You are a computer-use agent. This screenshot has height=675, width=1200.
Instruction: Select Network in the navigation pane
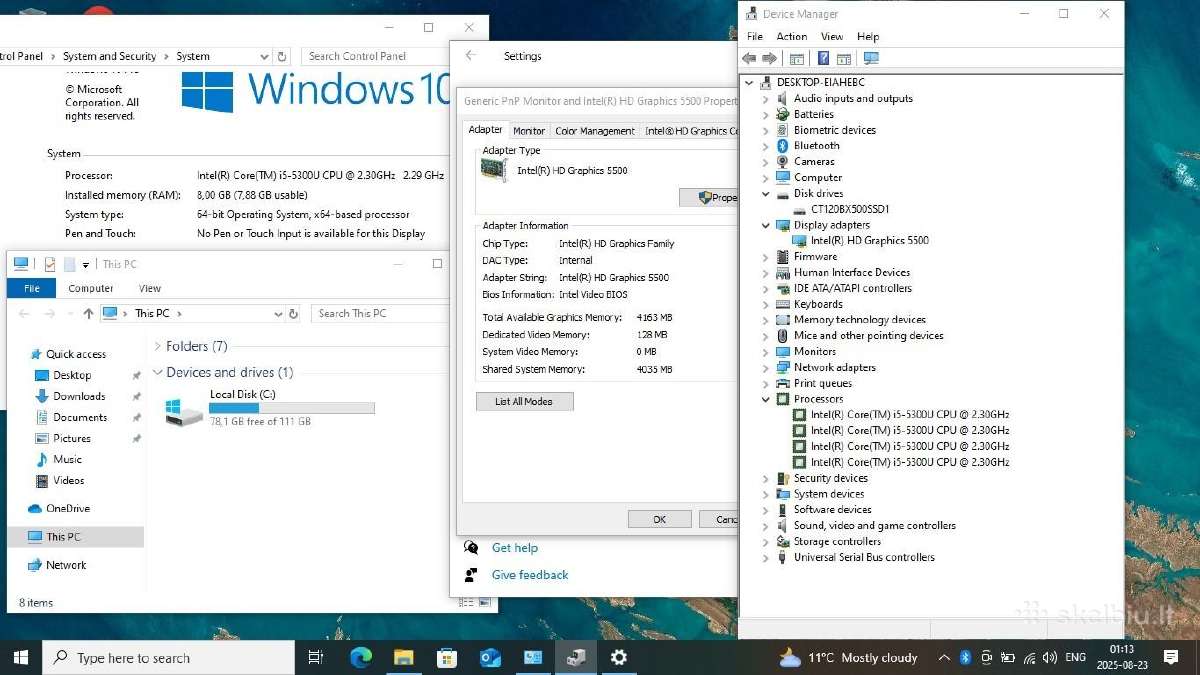tap(66, 565)
